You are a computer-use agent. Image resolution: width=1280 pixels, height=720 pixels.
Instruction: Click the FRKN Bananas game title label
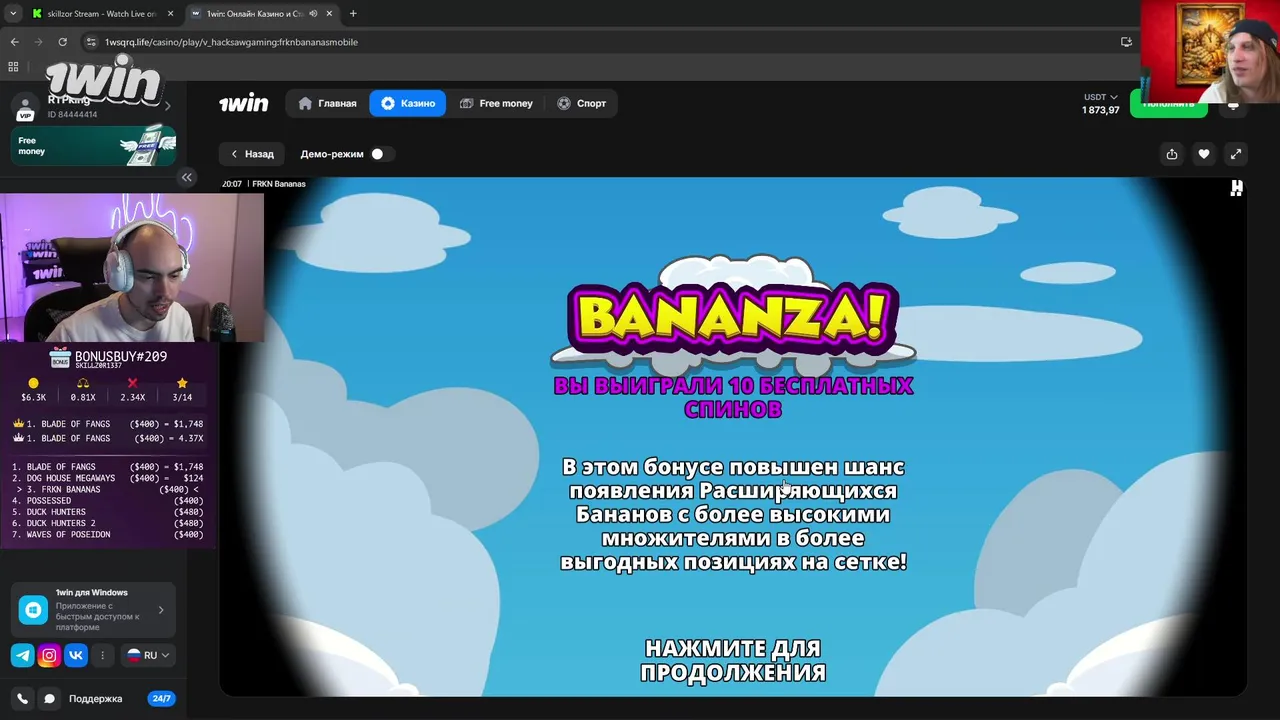(x=277, y=184)
